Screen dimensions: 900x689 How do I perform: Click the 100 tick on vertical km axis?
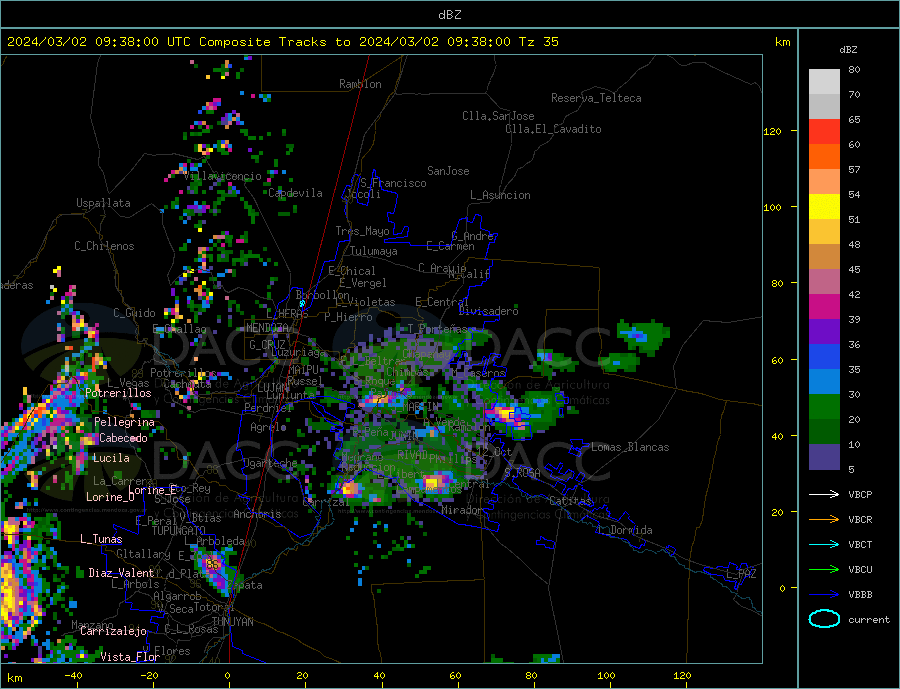(x=772, y=207)
